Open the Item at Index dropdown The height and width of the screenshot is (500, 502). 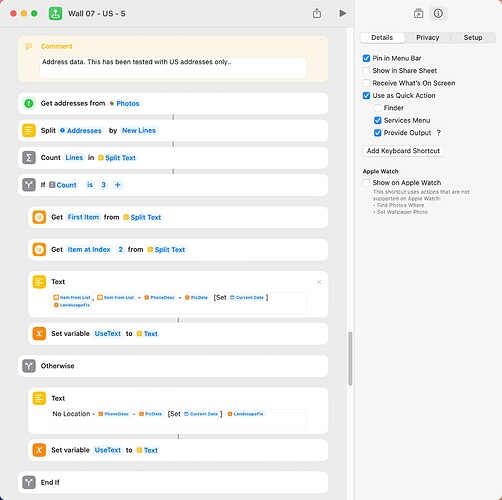coord(89,250)
